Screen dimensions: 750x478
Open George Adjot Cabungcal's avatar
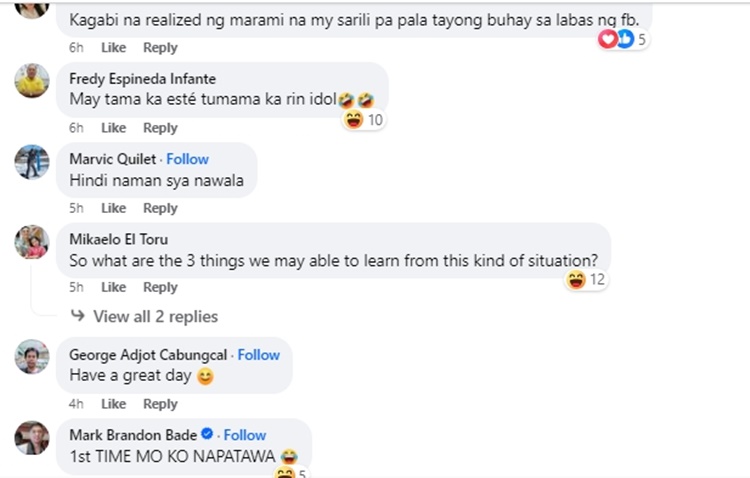(32, 357)
